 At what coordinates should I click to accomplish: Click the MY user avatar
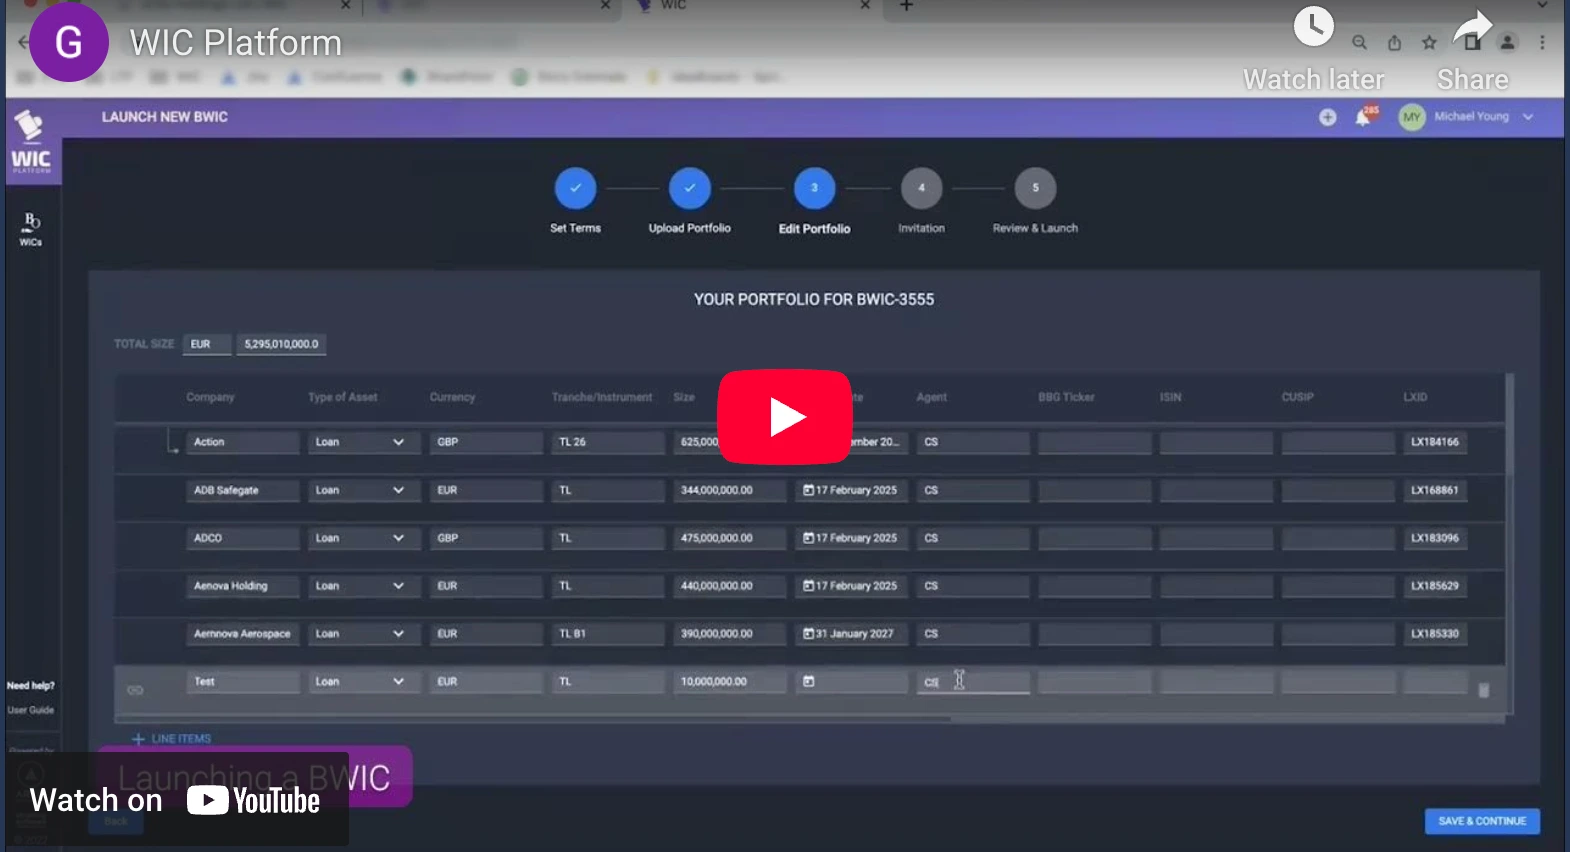point(1411,117)
